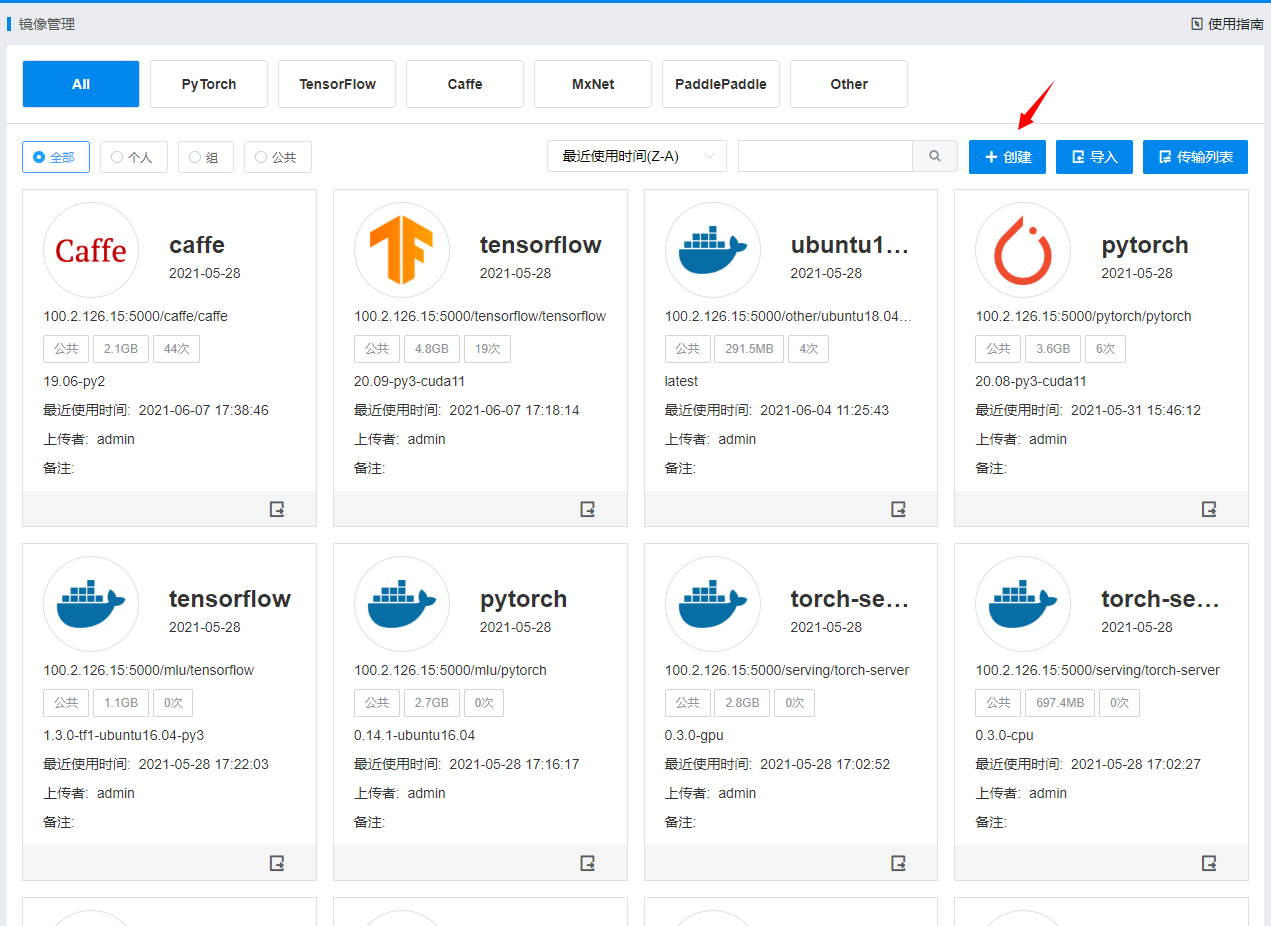The image size is (1271, 926).
Task: Click the 导入 import button
Action: [x=1094, y=157]
